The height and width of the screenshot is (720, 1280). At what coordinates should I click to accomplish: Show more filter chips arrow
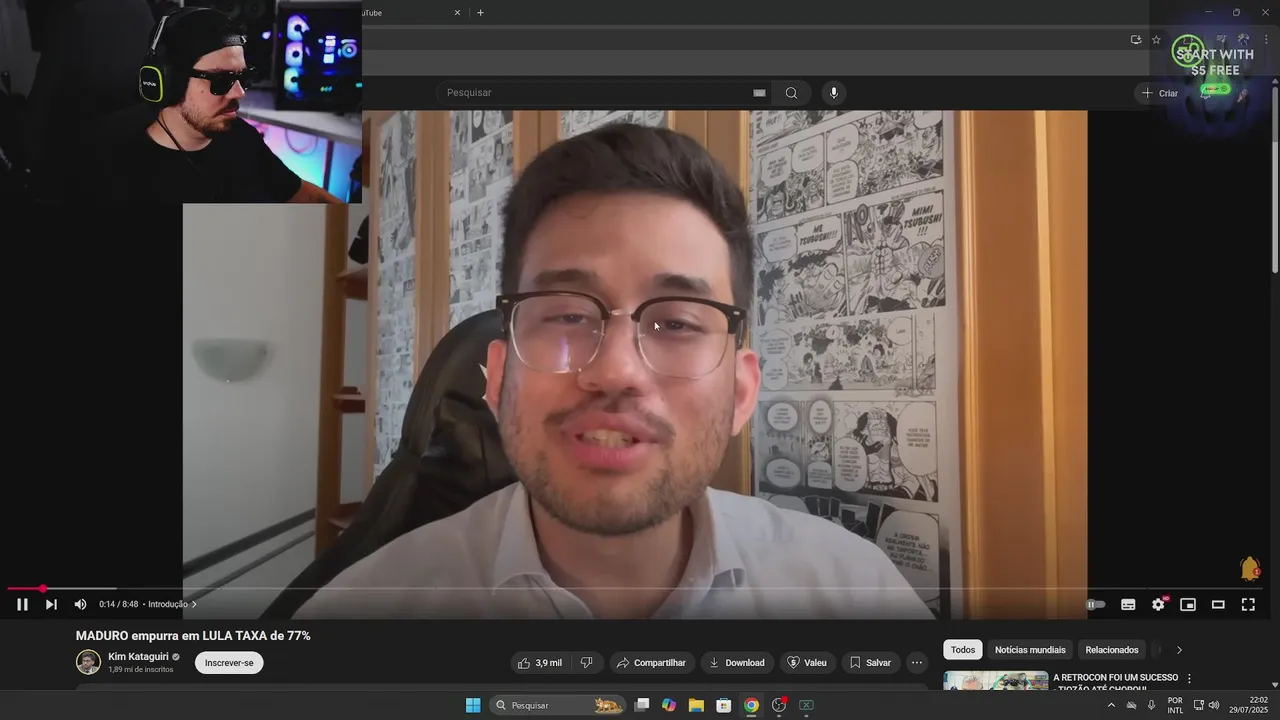pyautogui.click(x=1179, y=650)
